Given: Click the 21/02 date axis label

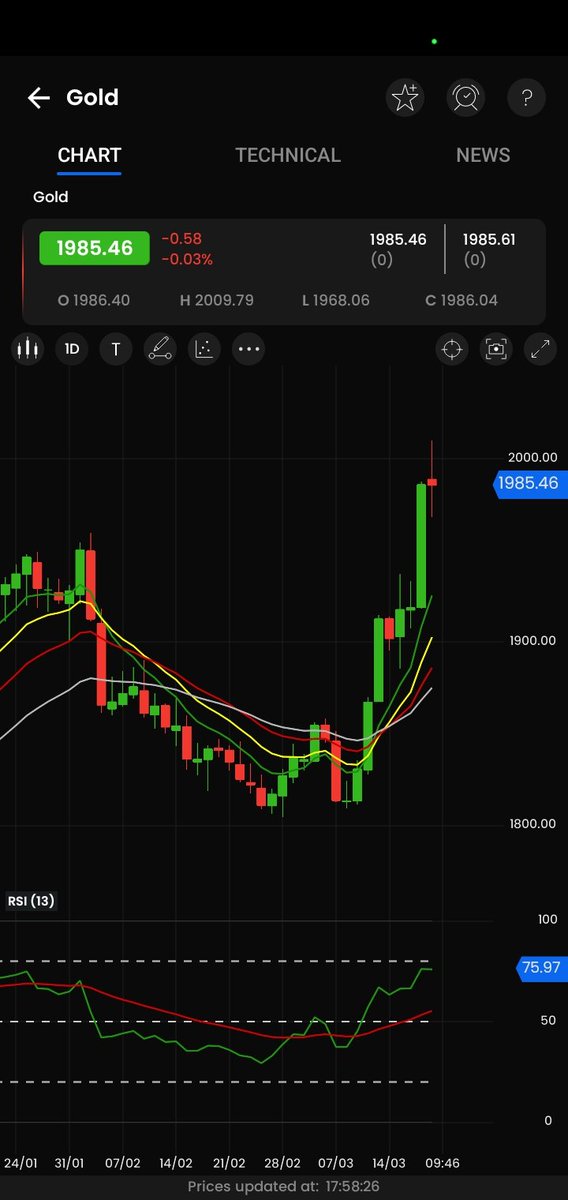Looking at the screenshot, I should click(x=229, y=1163).
